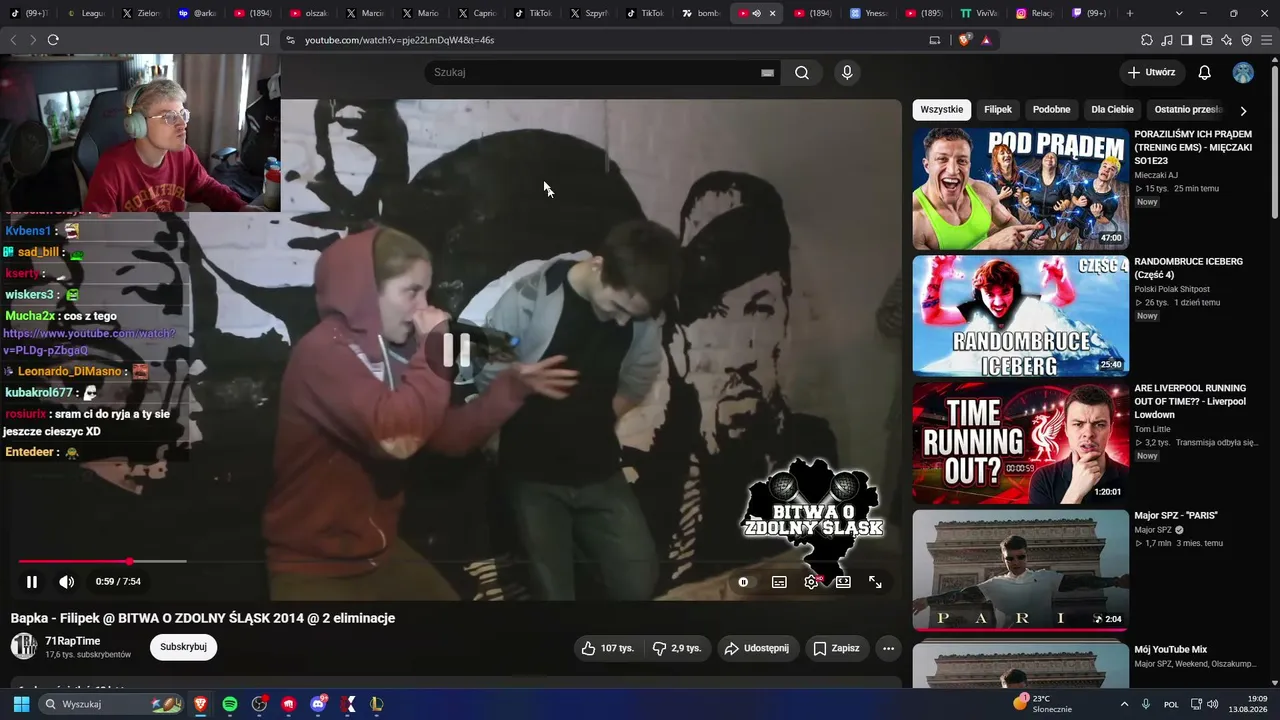
Task: Open Brave Rewards triangle icon
Action: coord(986,40)
